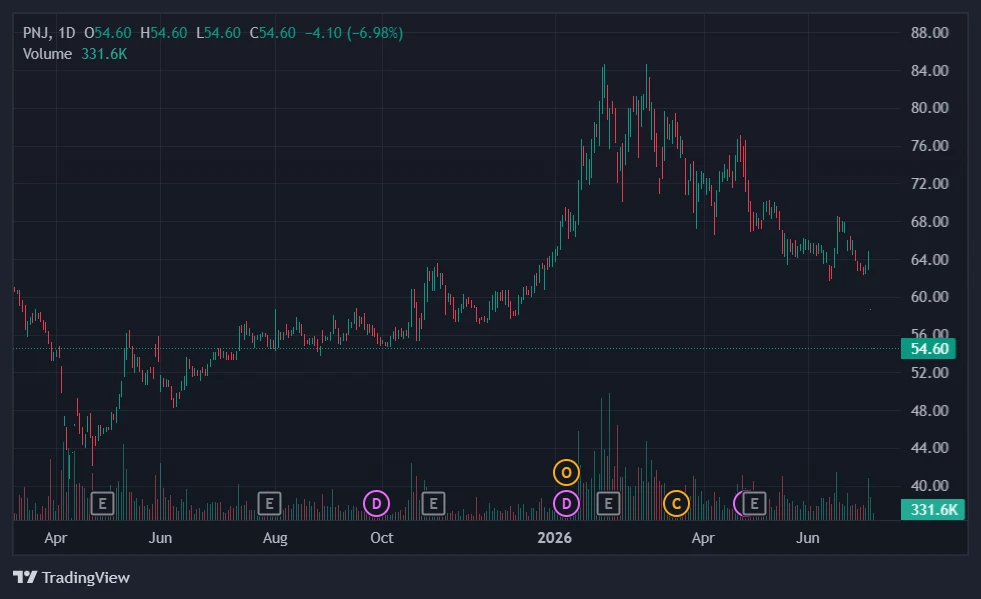Click the green 331.6K volume tag
This screenshot has height=599, width=981.
coord(933,509)
